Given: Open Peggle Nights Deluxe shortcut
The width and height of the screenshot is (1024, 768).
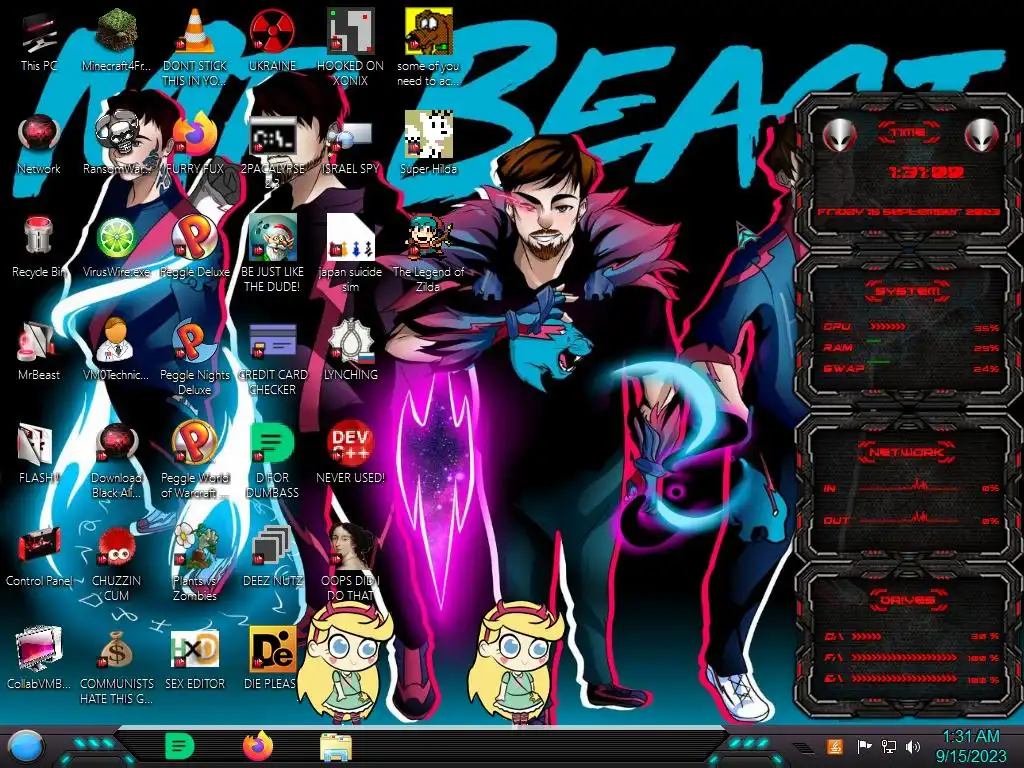Looking at the screenshot, I should [195, 358].
